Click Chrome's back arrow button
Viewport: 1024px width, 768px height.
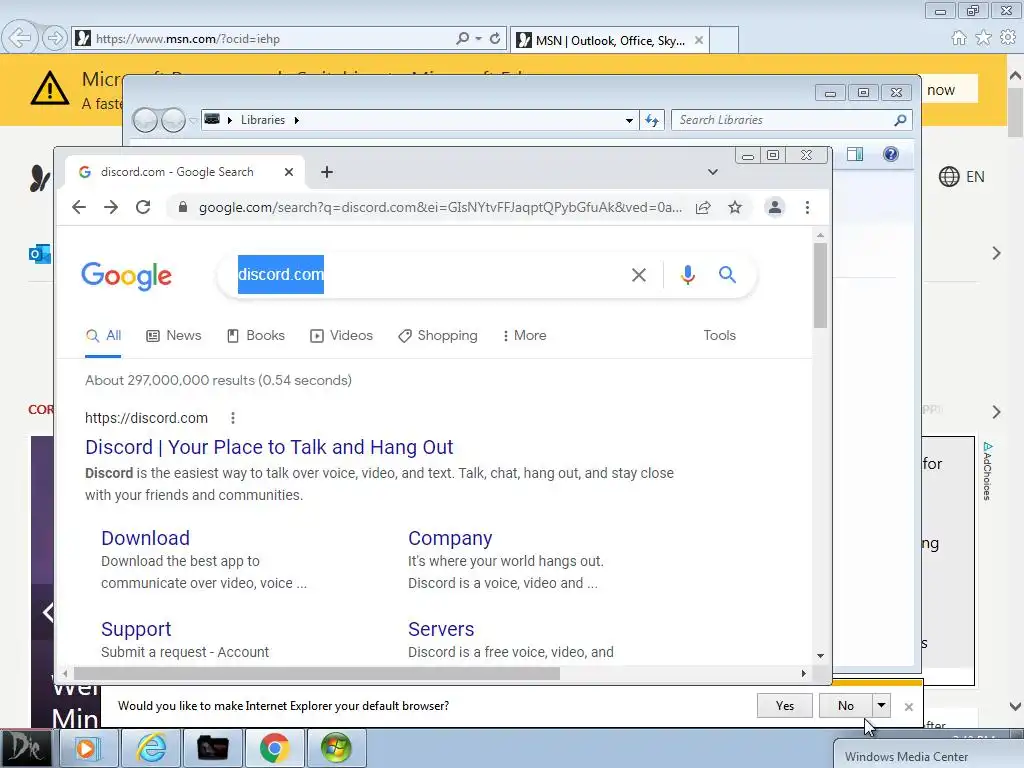point(78,207)
